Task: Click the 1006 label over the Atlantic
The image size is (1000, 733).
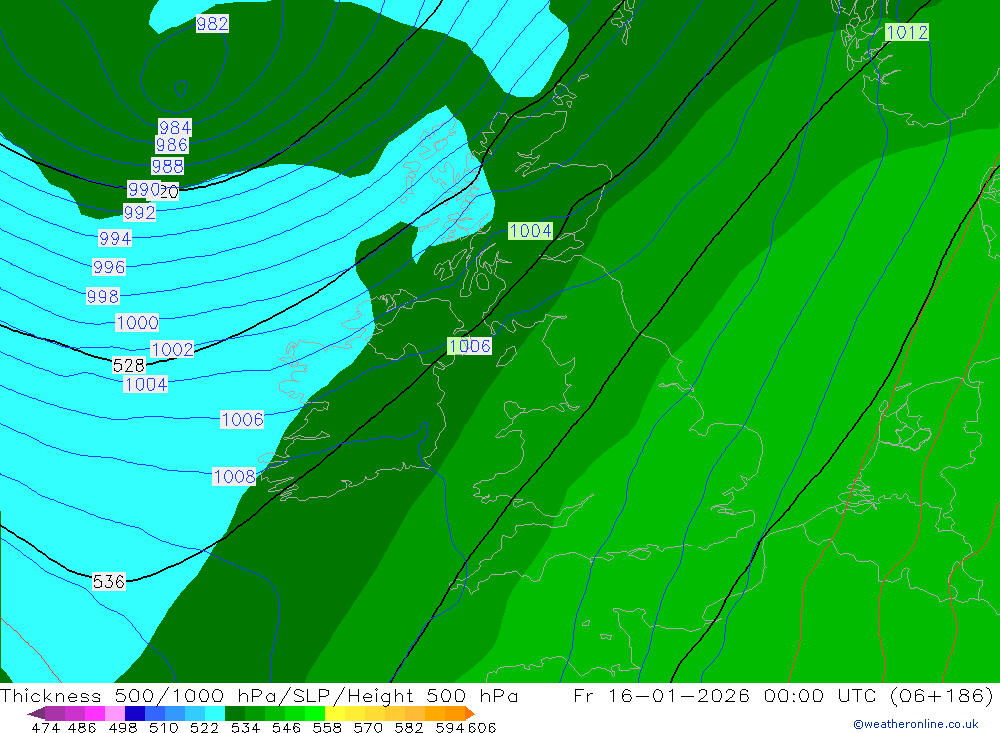Action: point(242,419)
